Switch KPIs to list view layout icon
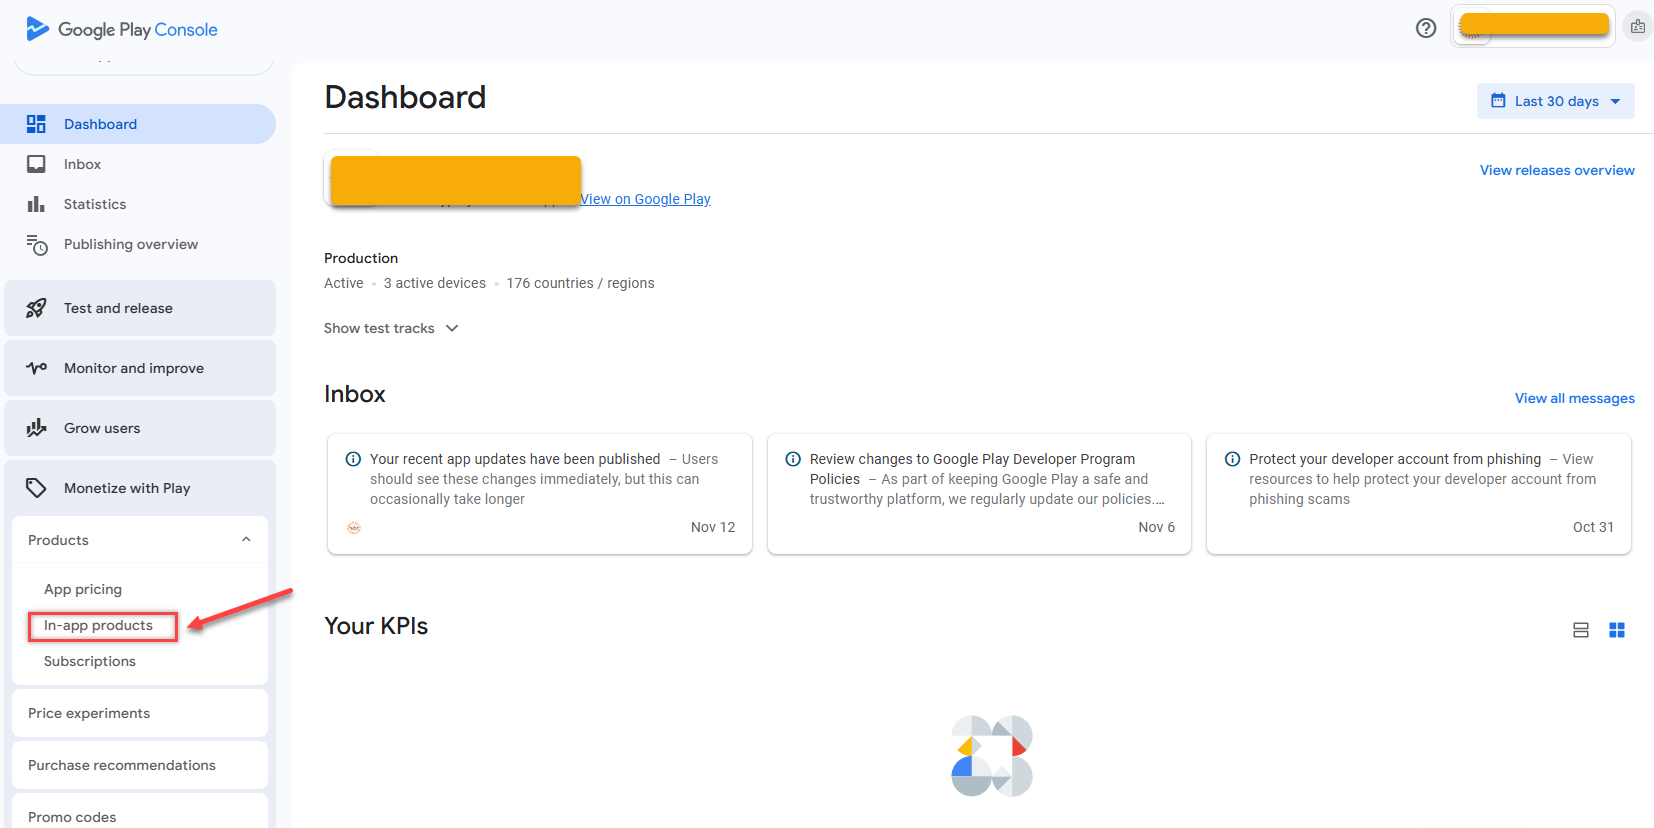 [1581, 630]
